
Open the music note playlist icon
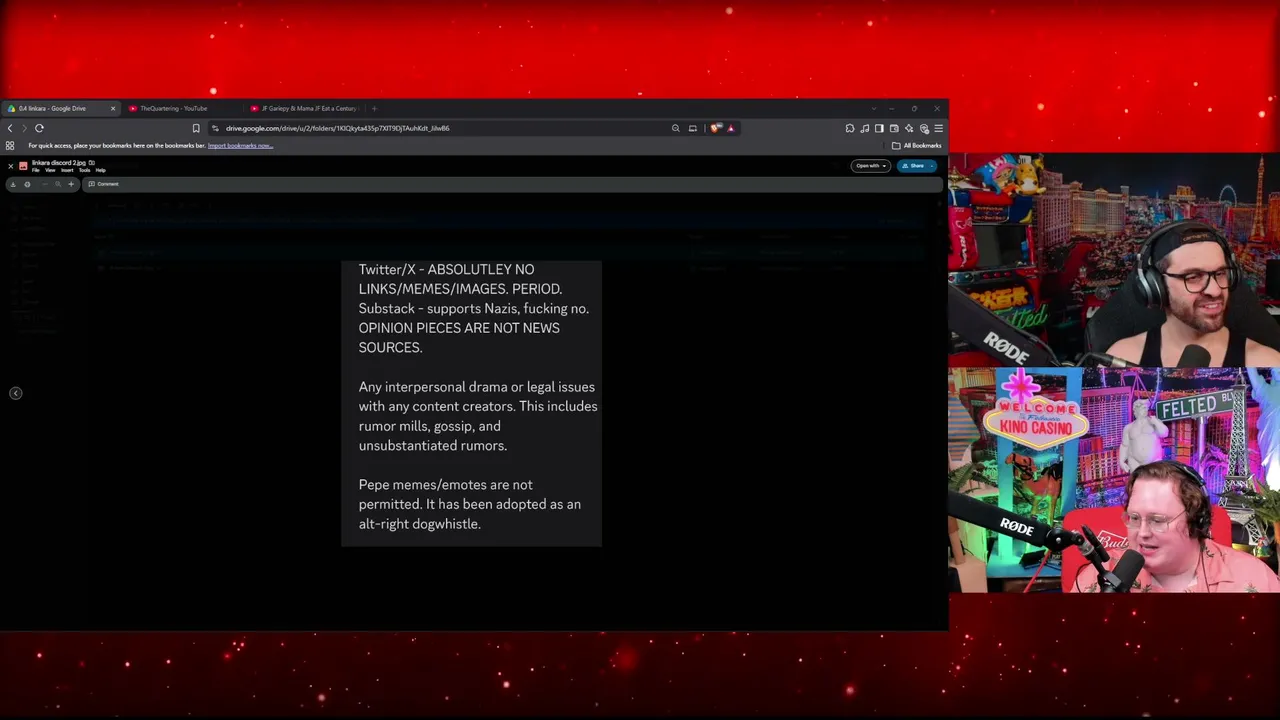[x=865, y=128]
